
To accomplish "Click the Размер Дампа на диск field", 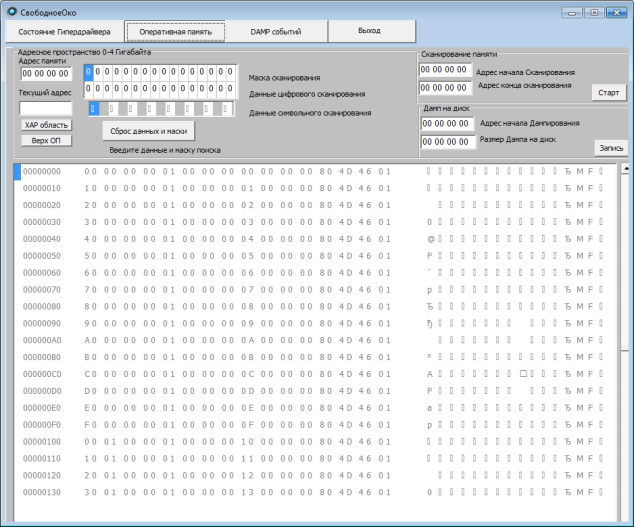I will tap(447, 142).
